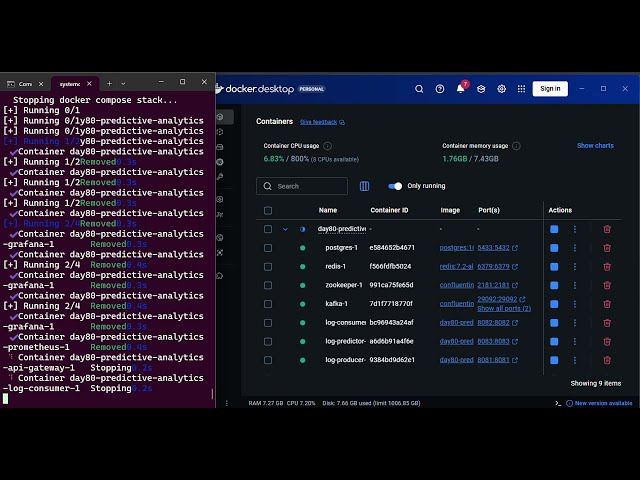640x480 pixels.
Task: Switch to the Com terminal tab
Action: tap(25, 84)
